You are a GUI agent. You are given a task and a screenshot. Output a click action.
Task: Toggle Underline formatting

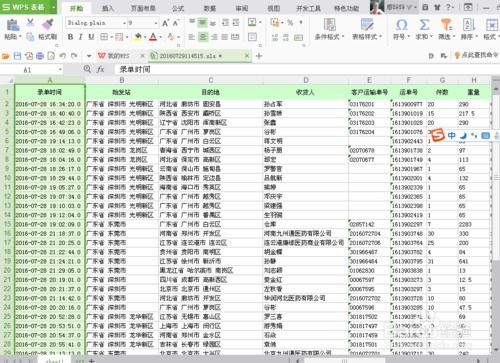pyautogui.click(x=91, y=37)
